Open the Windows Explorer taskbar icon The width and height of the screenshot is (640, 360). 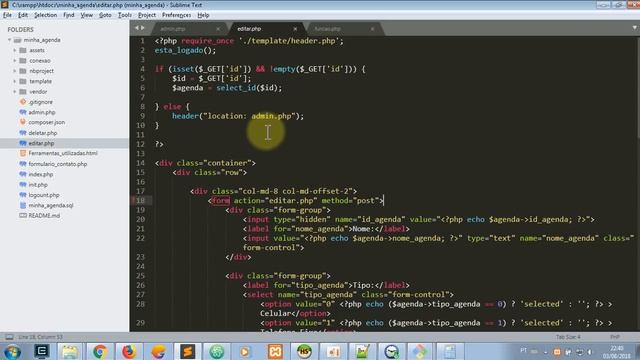coord(70,351)
